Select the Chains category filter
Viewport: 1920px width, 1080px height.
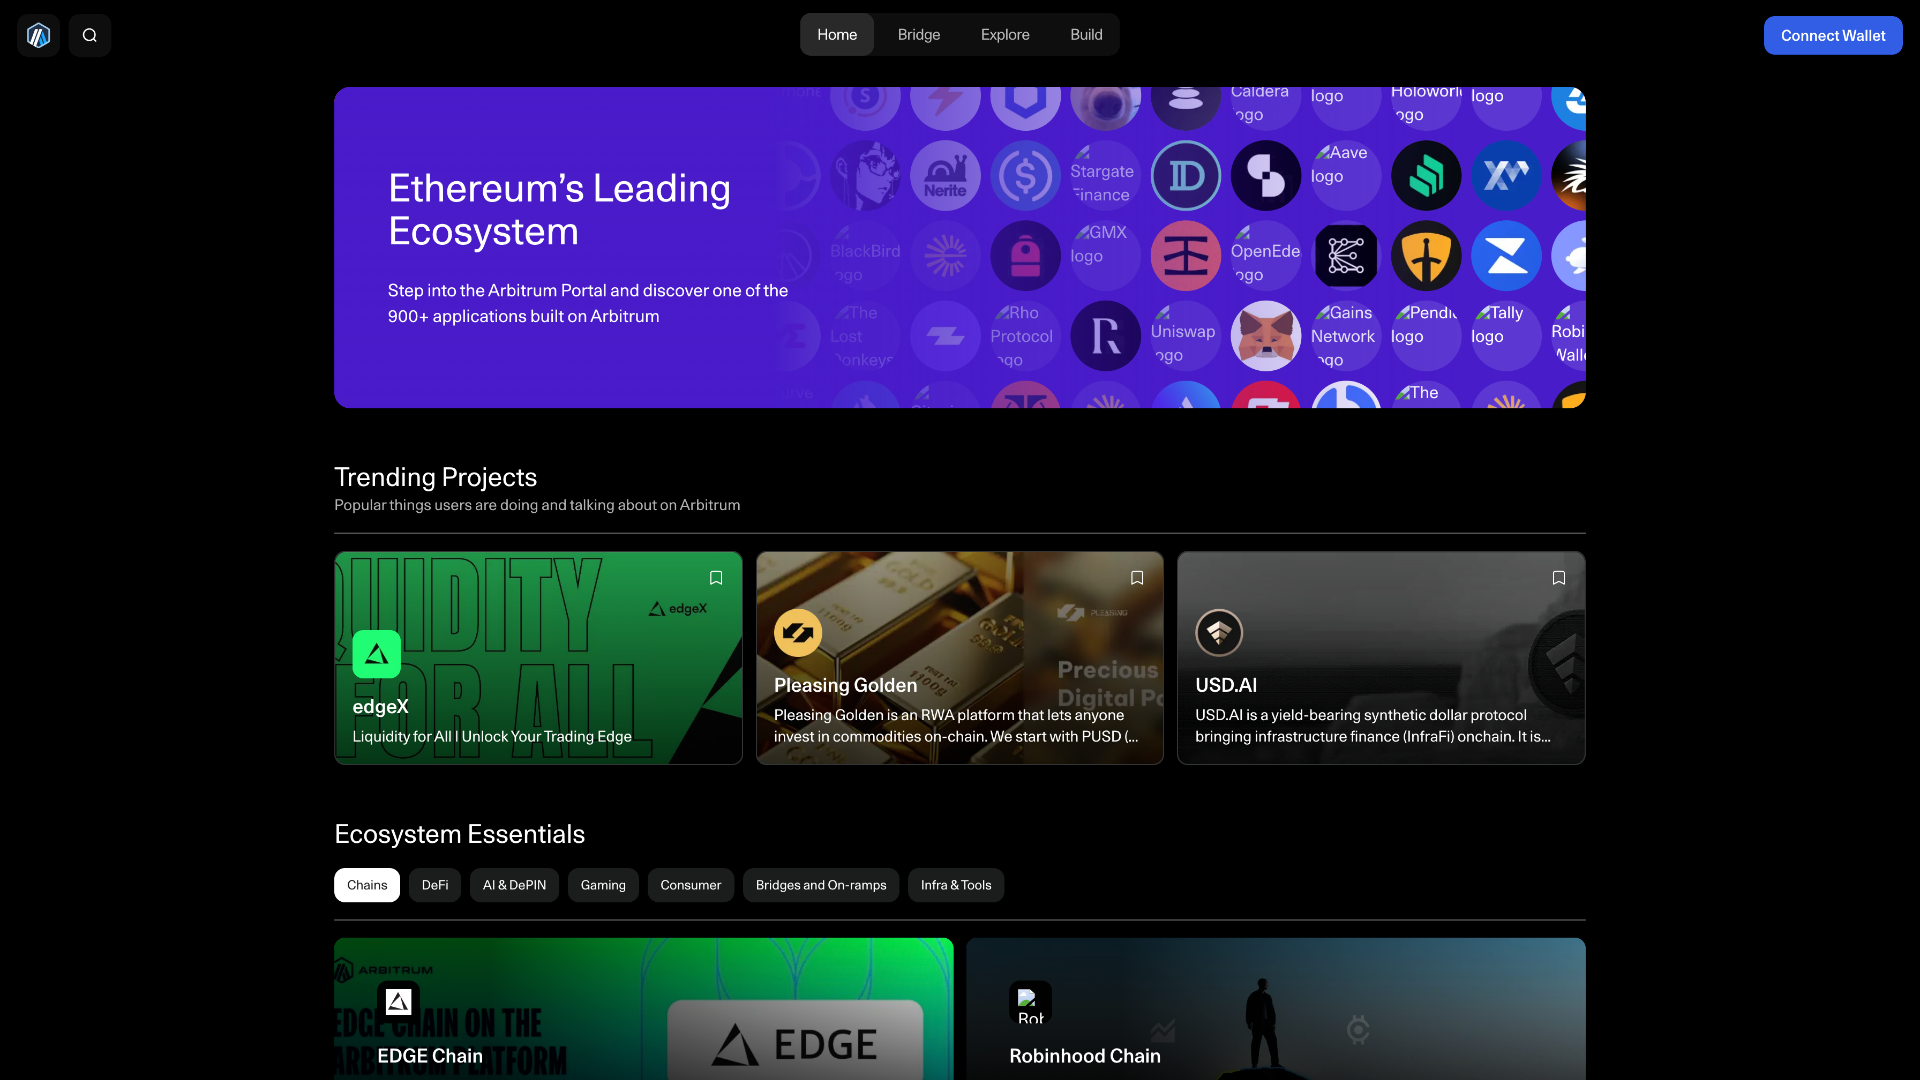point(367,885)
